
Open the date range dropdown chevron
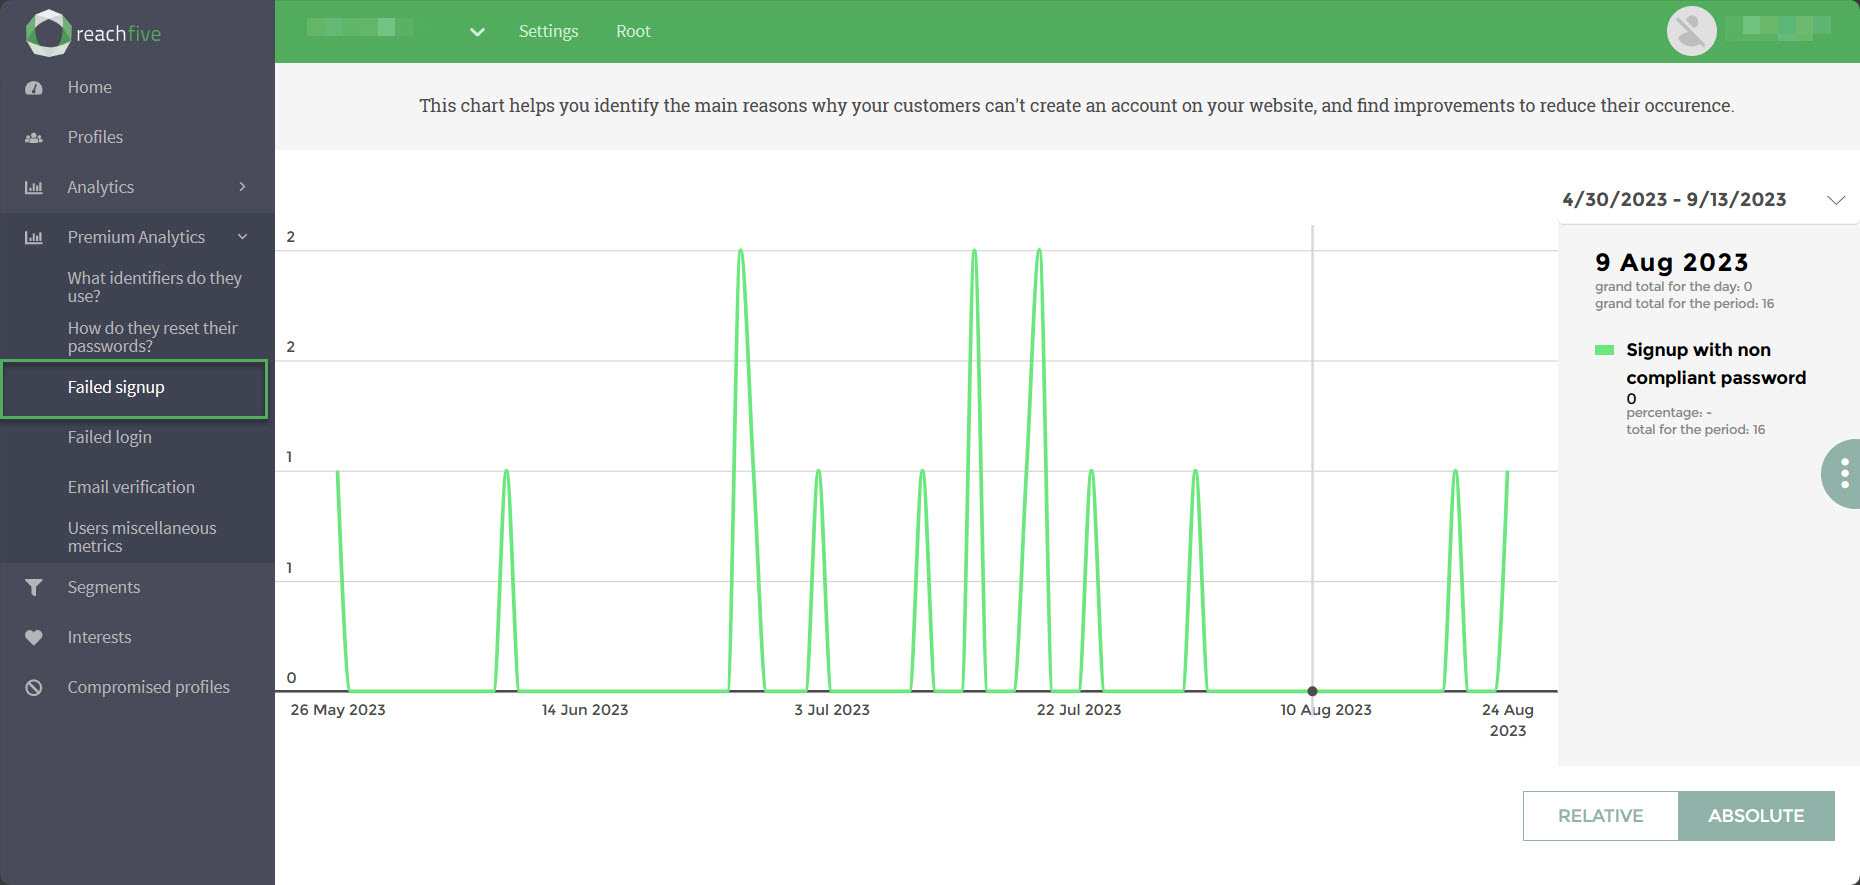click(x=1836, y=200)
